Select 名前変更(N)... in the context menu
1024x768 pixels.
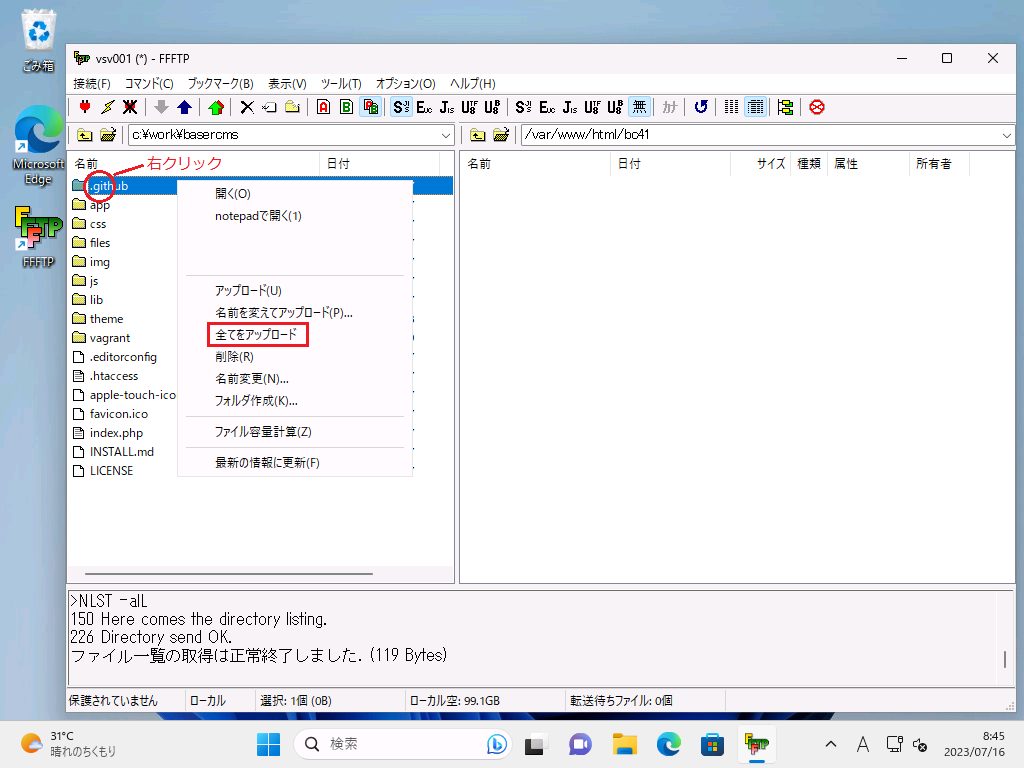click(x=252, y=379)
